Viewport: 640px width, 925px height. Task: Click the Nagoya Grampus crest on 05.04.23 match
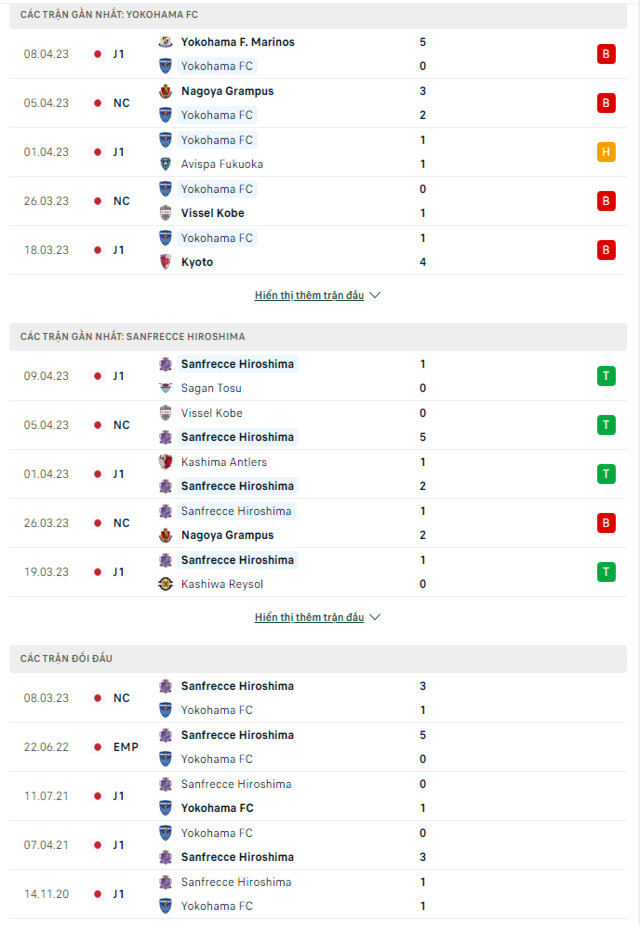coord(166,91)
